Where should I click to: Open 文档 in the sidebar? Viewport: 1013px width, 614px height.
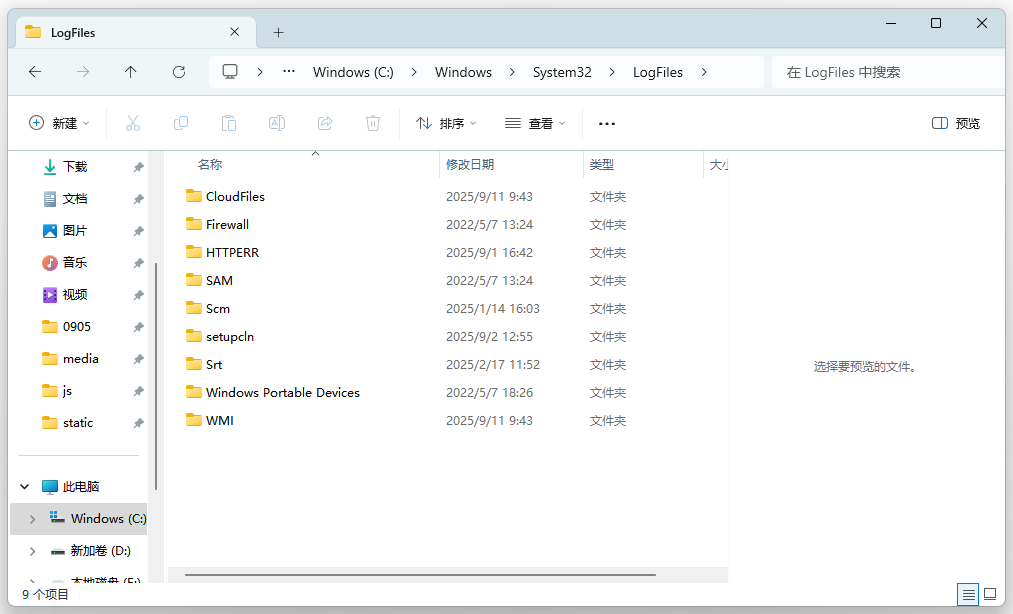pos(75,198)
